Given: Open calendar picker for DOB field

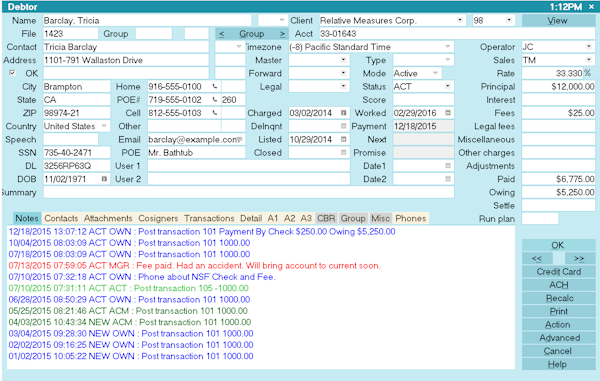Looking at the screenshot, I should (104, 179).
